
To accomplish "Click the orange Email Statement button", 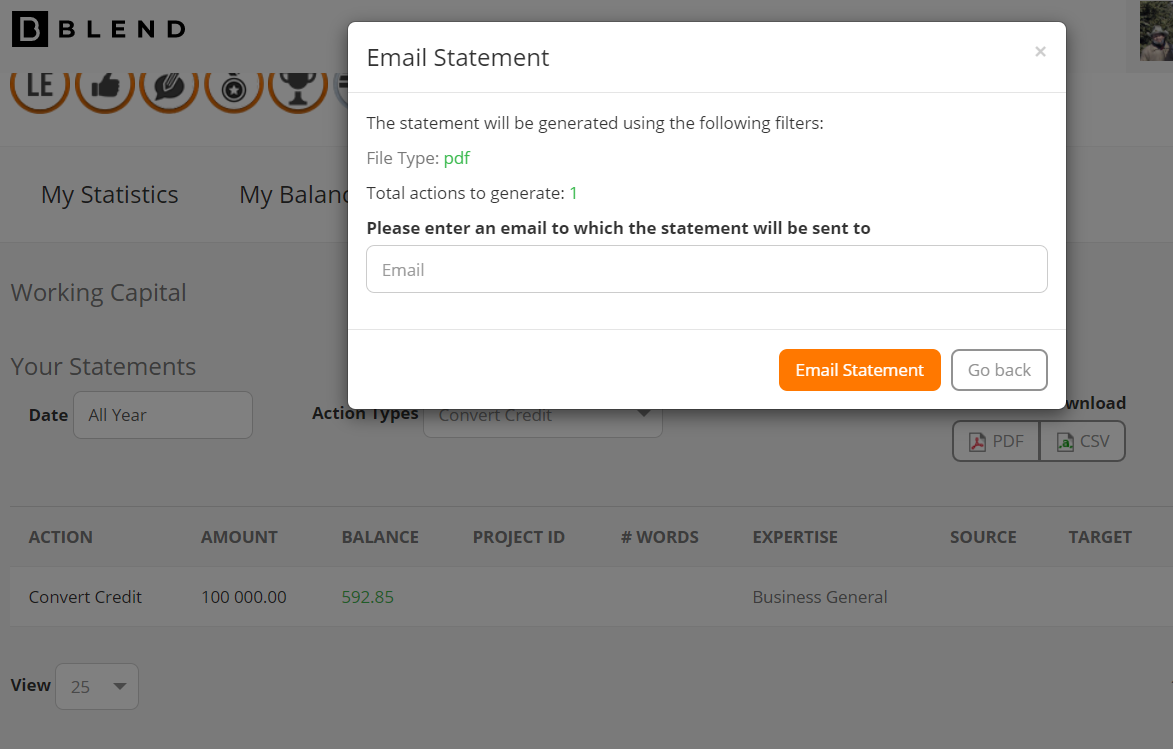I will (x=860, y=370).
